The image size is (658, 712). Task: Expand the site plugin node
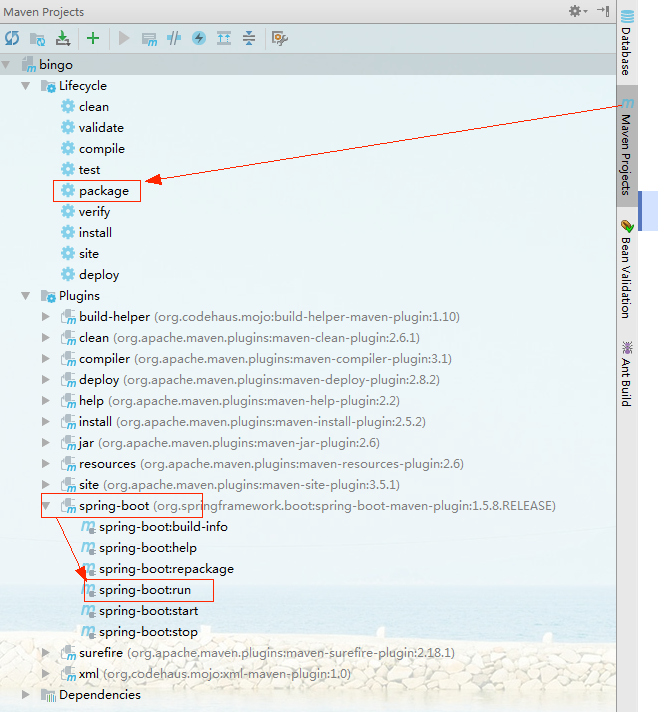click(45, 485)
